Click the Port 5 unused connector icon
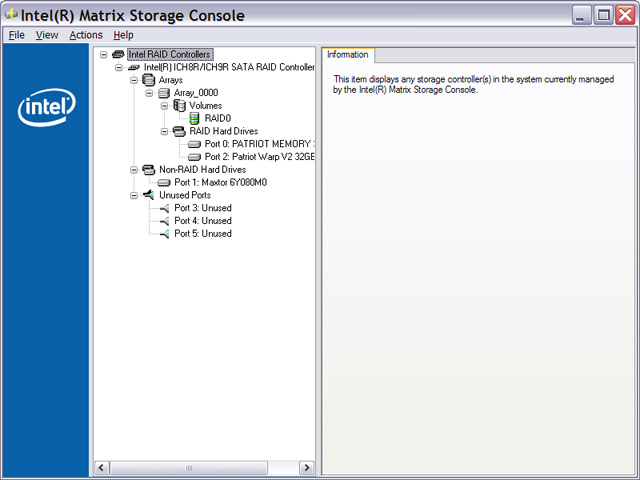 pos(164,234)
